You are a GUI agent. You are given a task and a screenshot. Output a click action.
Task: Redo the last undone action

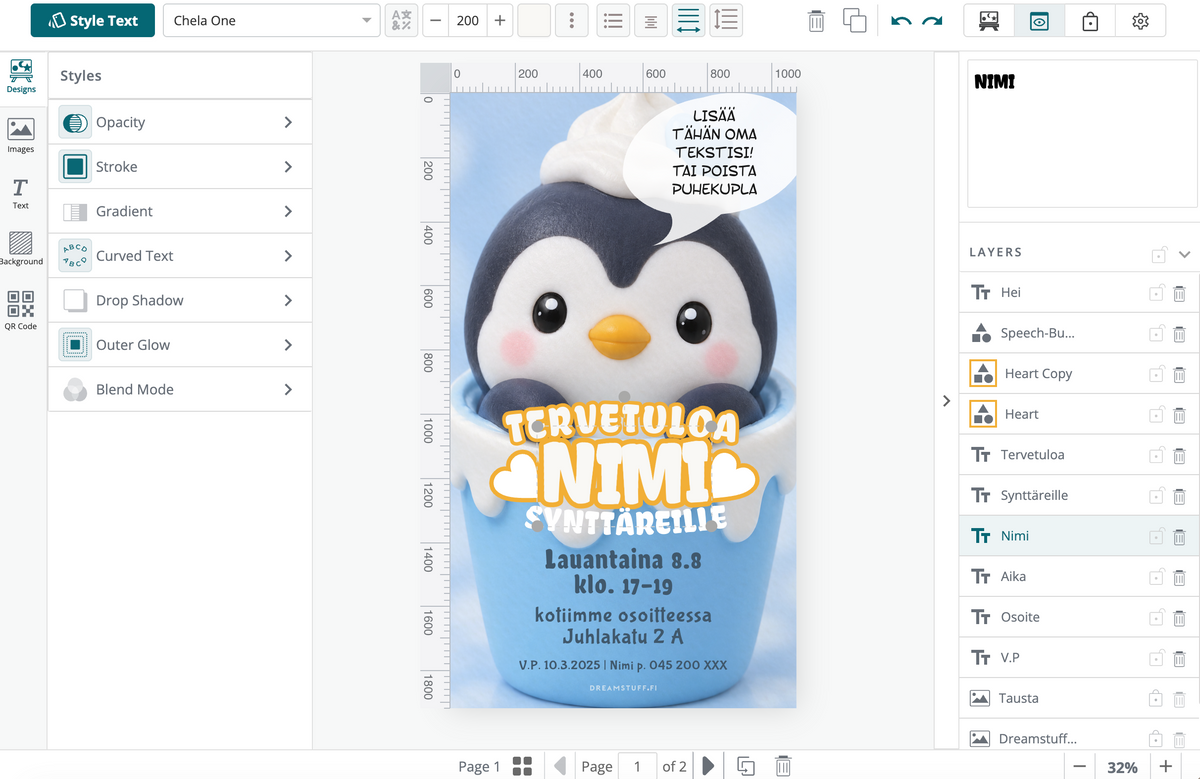(932, 21)
